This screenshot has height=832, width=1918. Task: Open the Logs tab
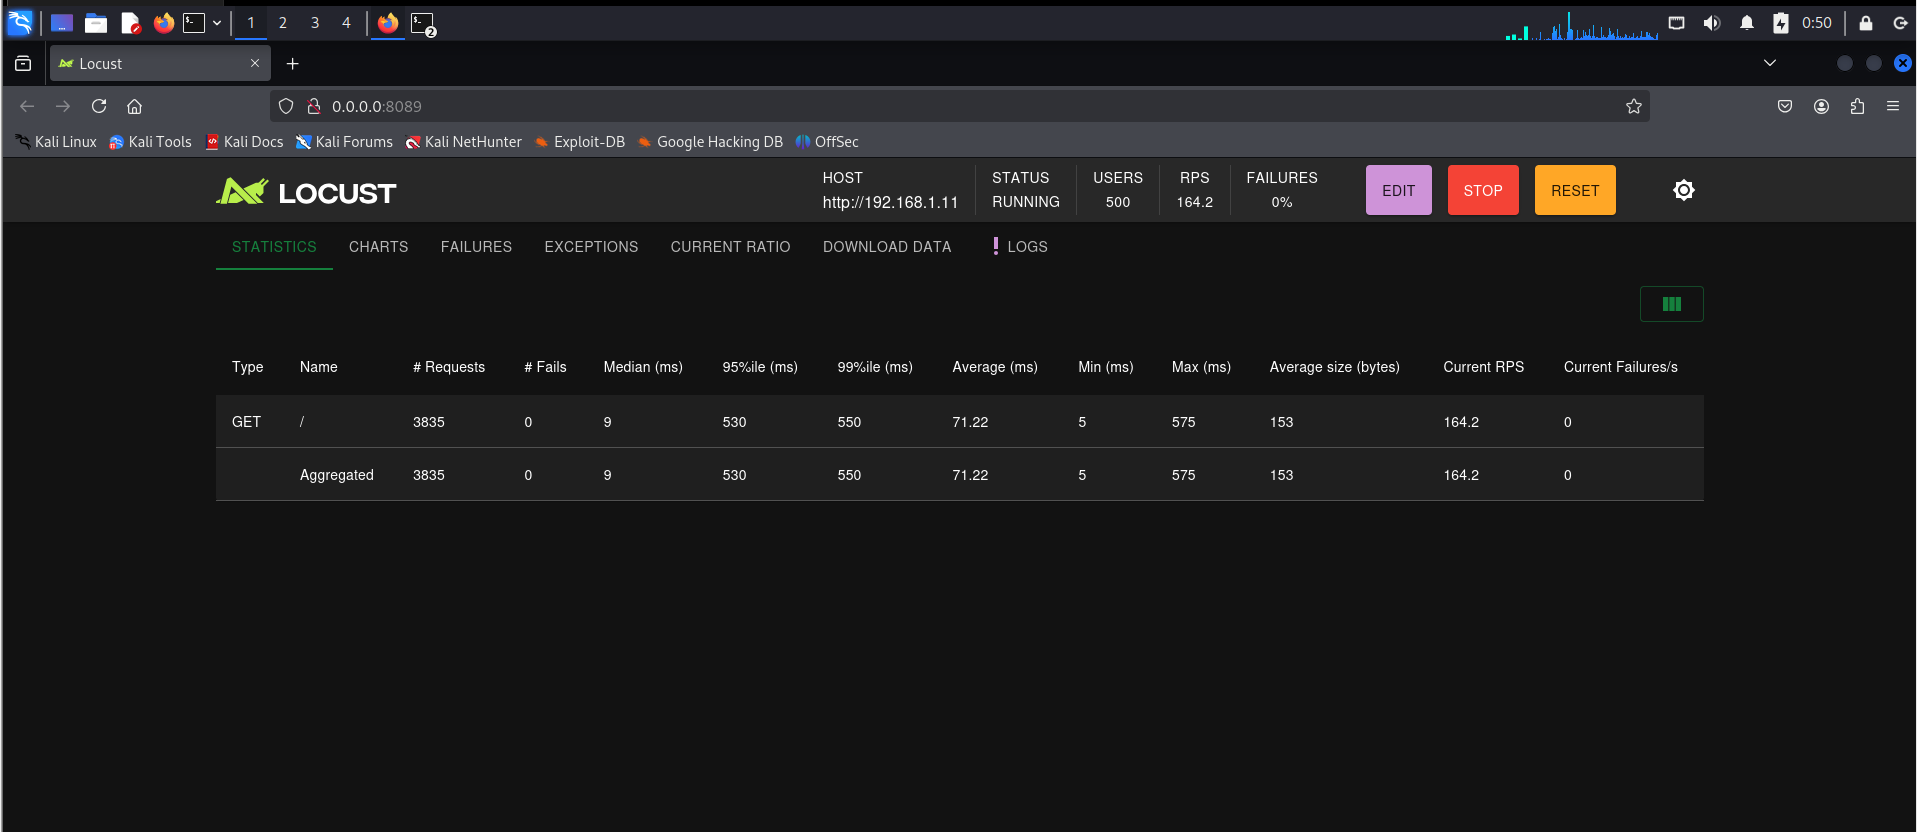tap(1020, 247)
